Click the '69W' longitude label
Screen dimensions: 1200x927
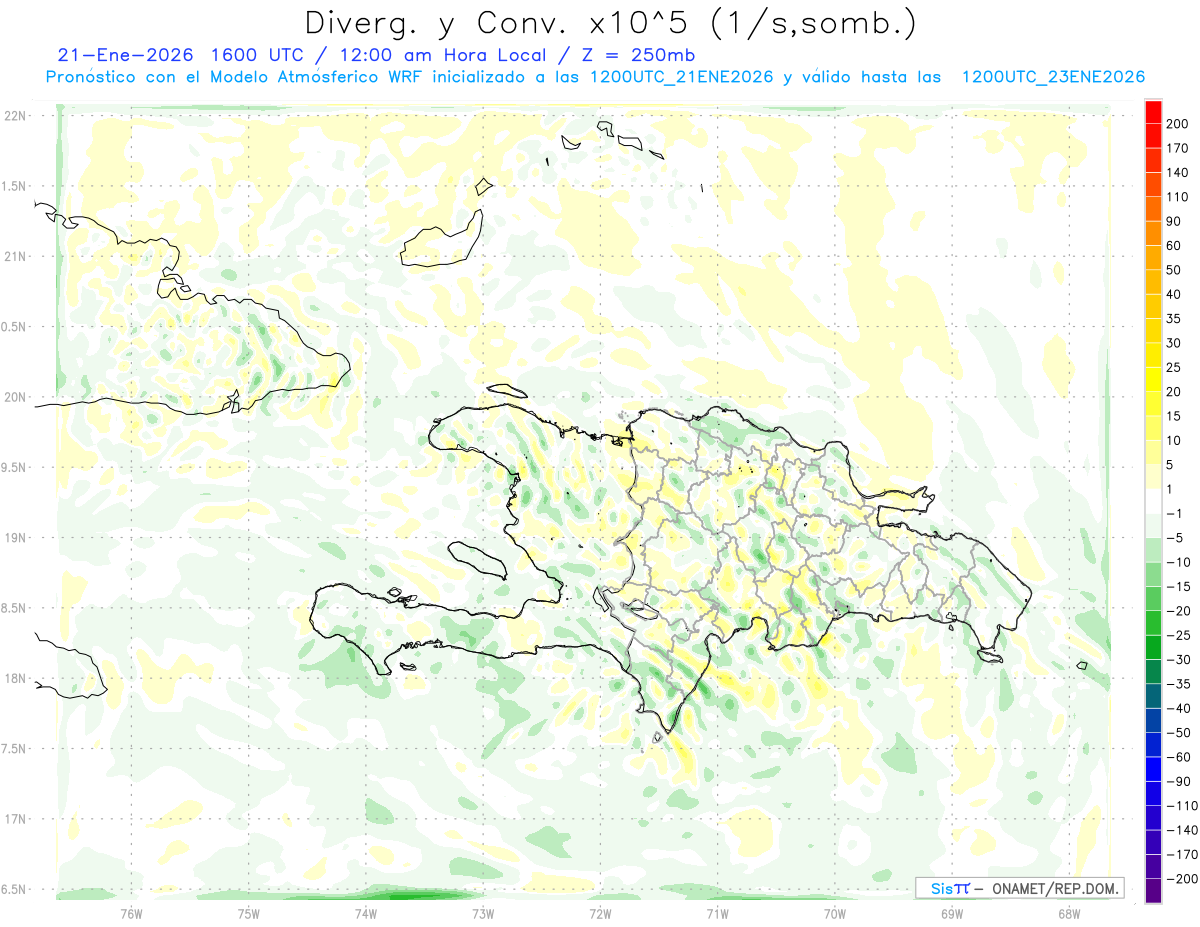(x=952, y=914)
